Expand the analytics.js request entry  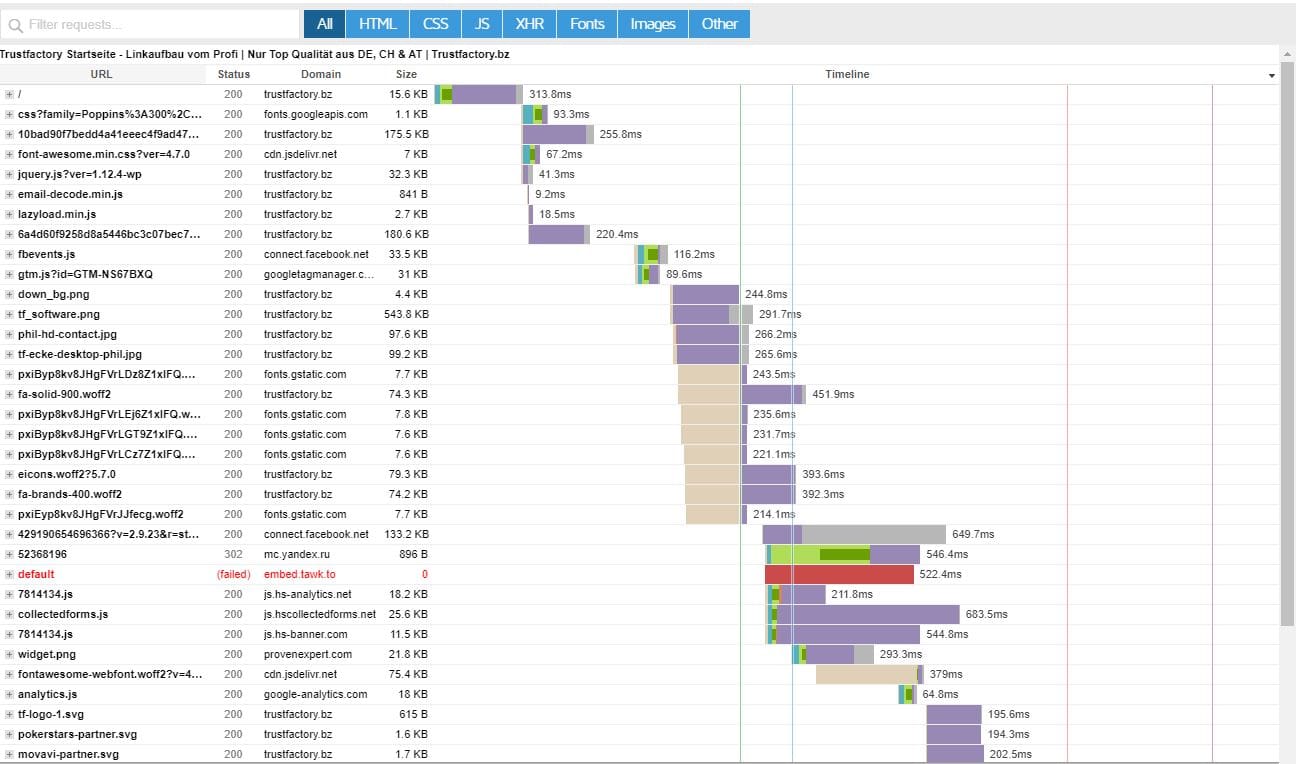tap(9, 694)
